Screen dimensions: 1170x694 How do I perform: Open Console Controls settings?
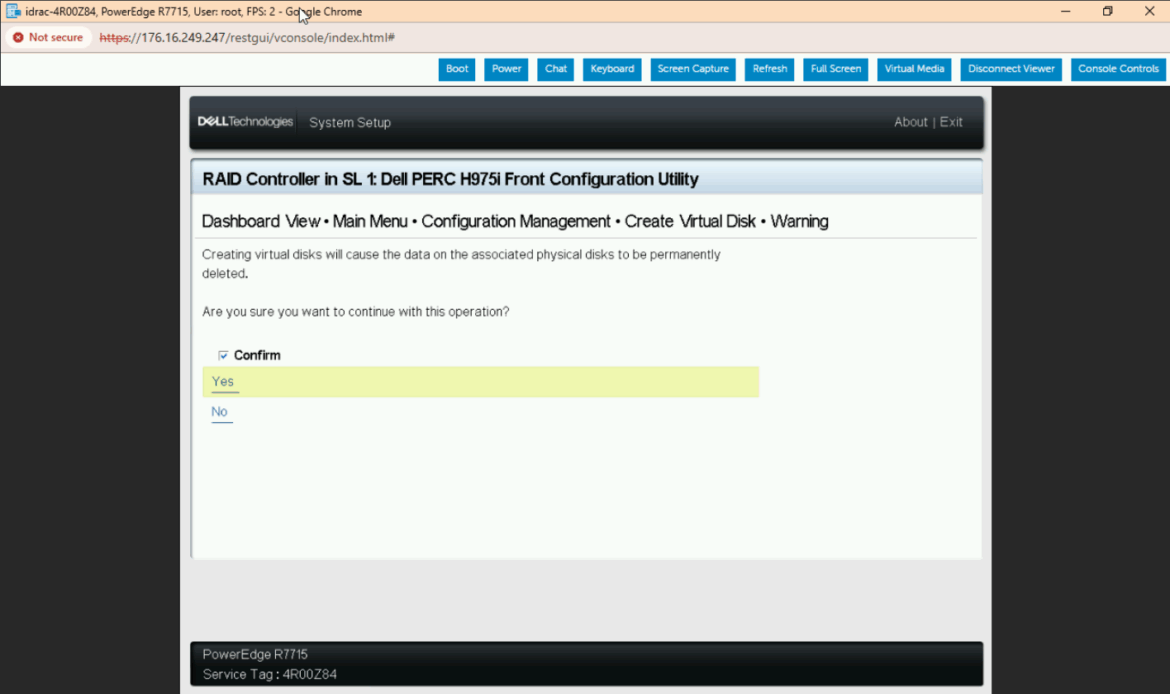coord(1118,69)
